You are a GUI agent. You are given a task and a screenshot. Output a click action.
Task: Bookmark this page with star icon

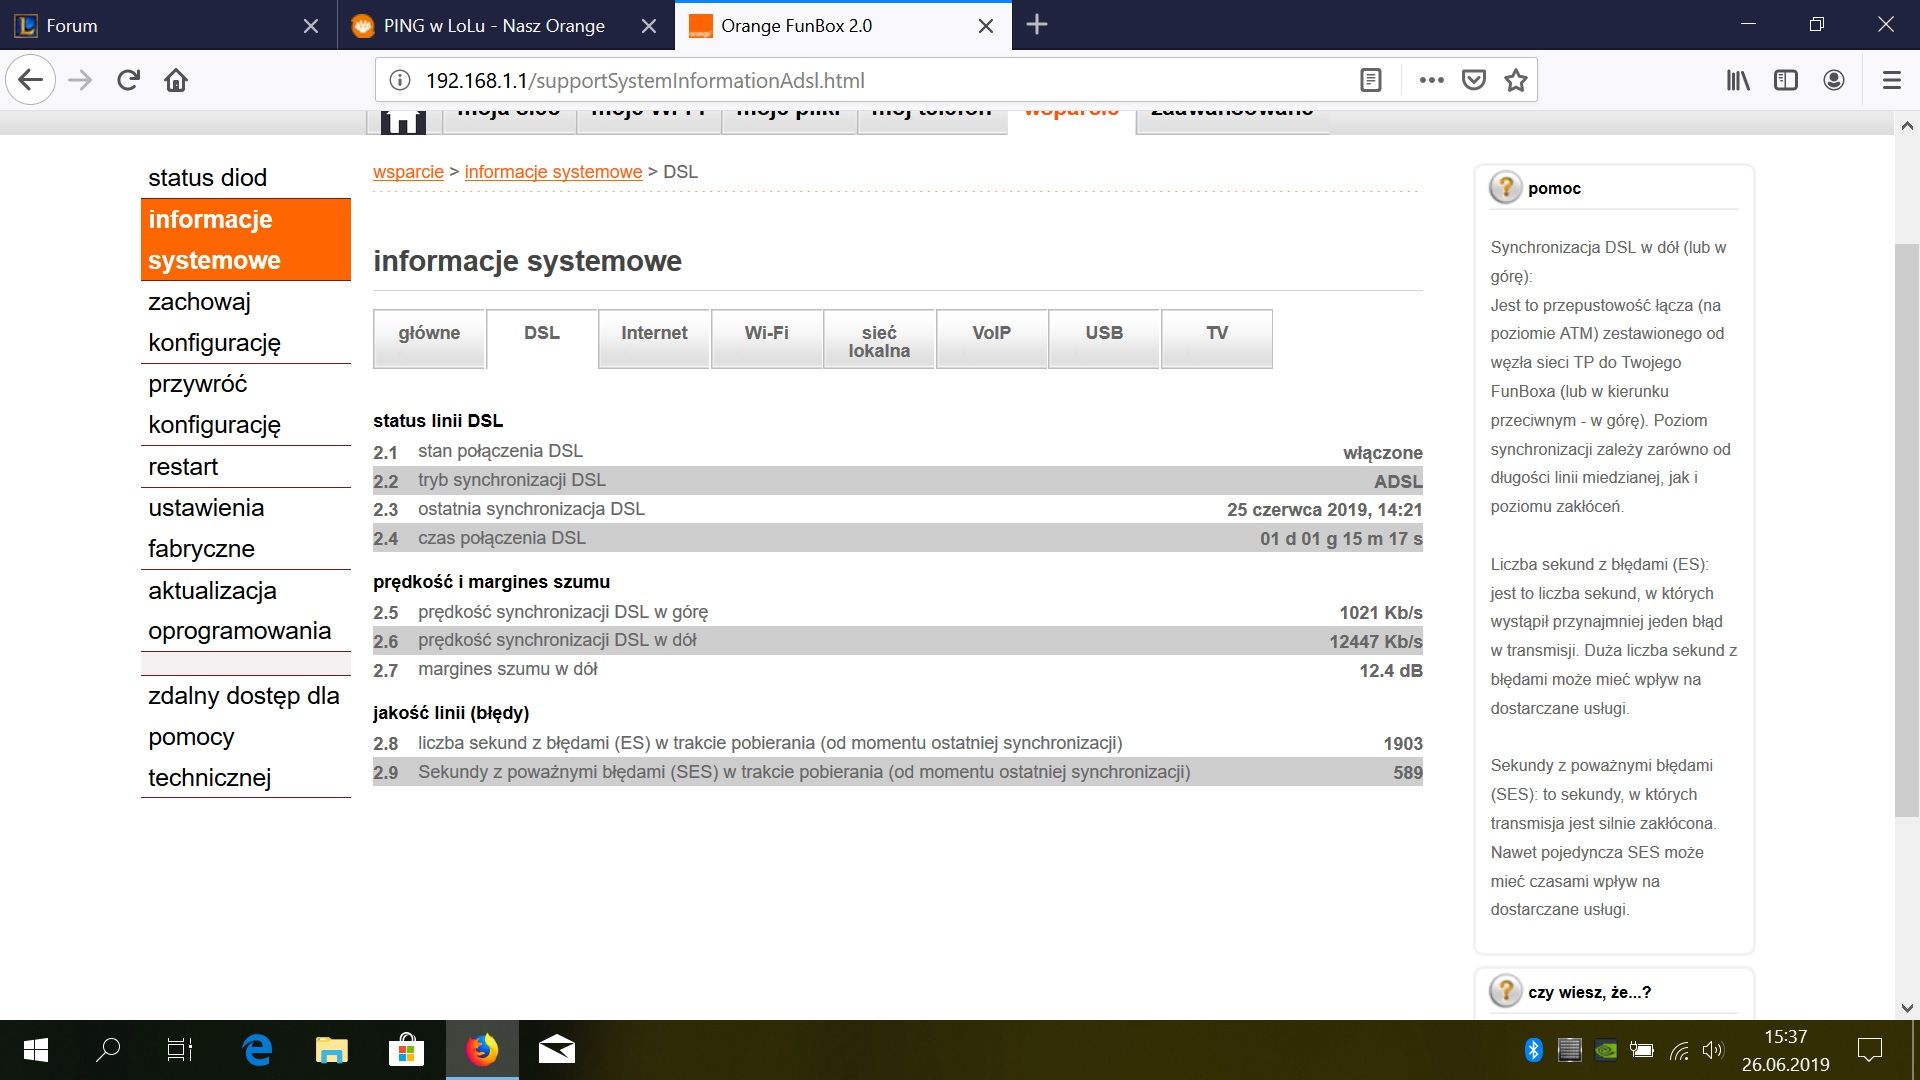point(1516,80)
